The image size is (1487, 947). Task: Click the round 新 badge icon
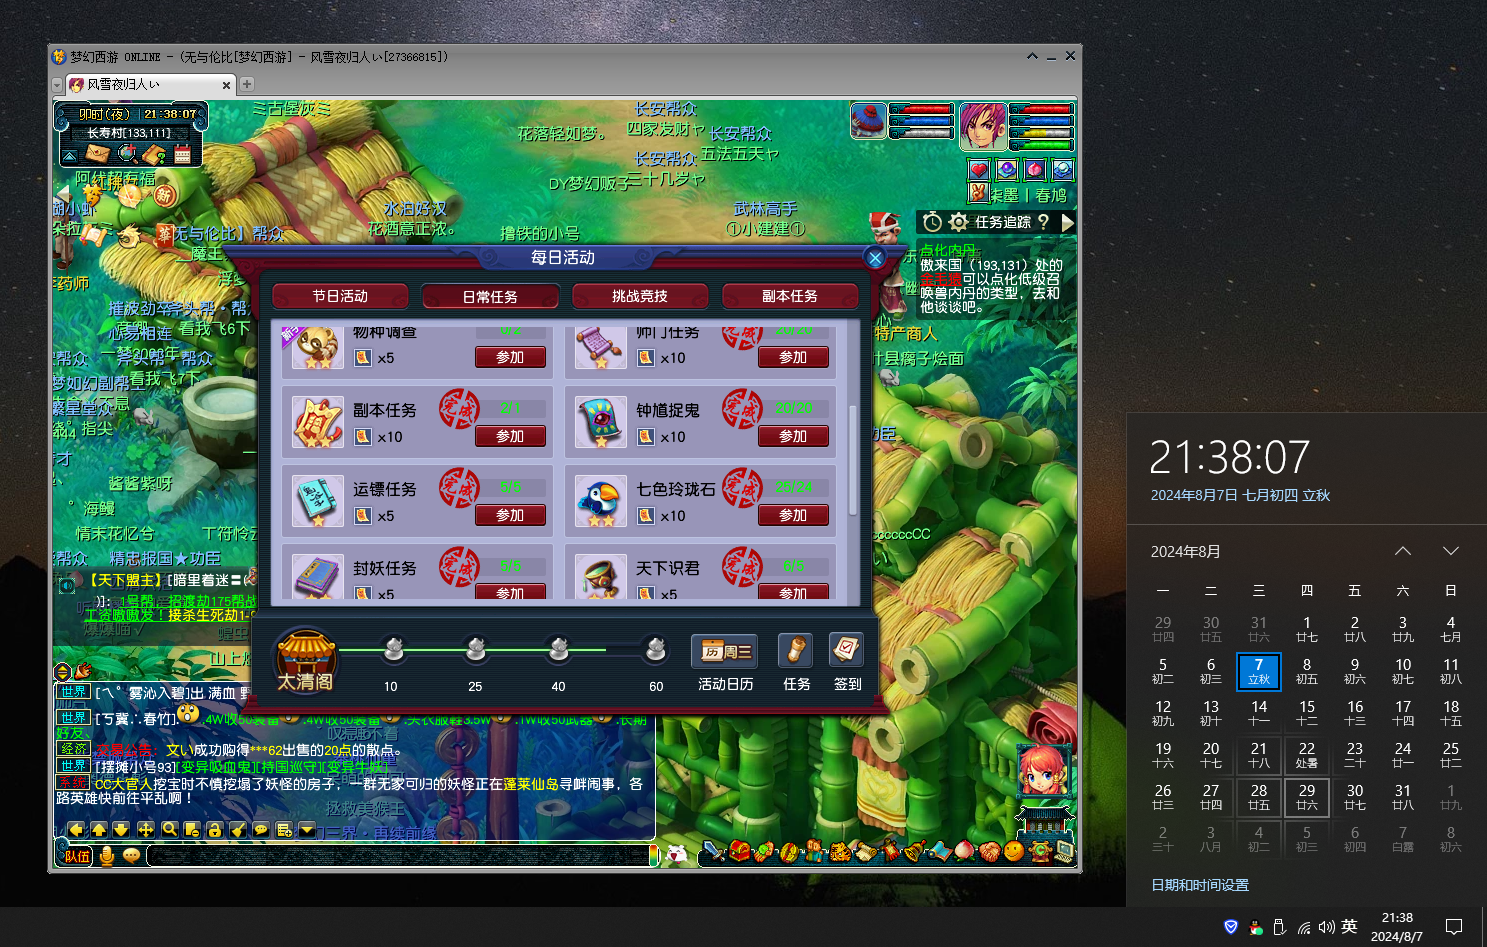(164, 195)
